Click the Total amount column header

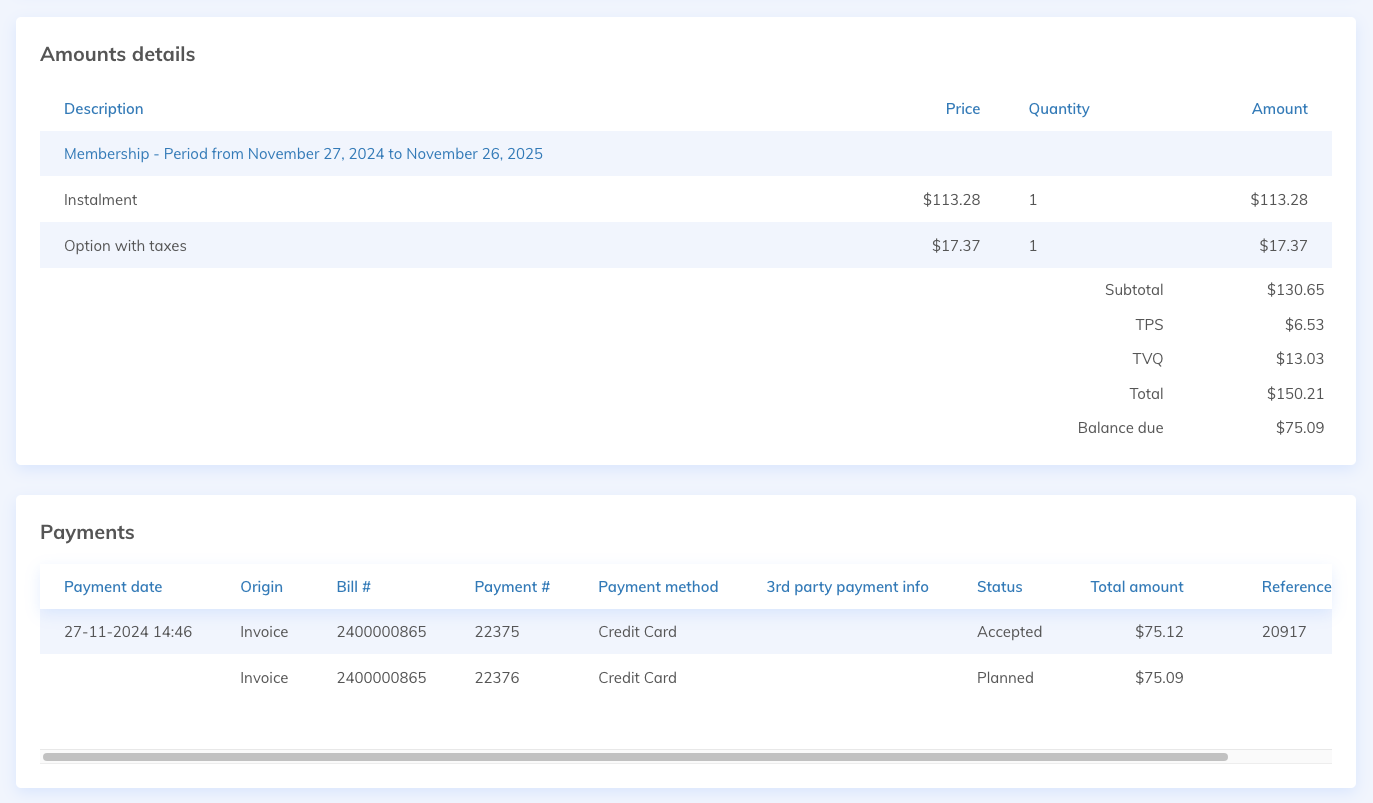(x=1136, y=587)
